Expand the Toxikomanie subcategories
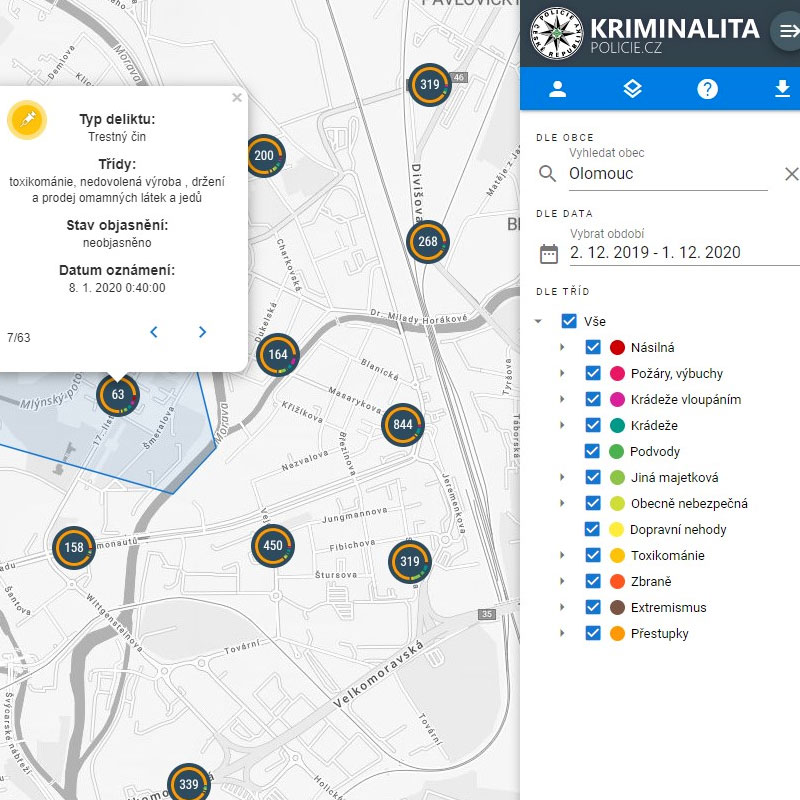The height and width of the screenshot is (800, 800). (x=562, y=555)
